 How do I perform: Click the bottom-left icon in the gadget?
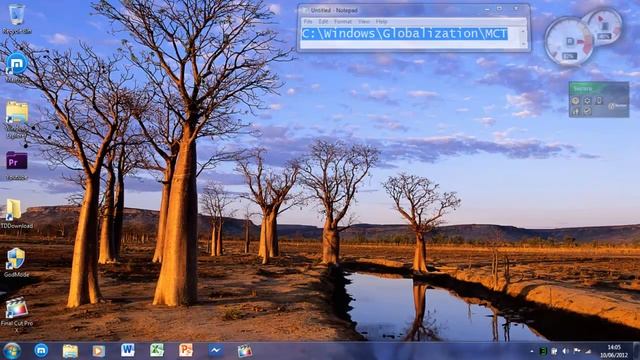coord(576,111)
